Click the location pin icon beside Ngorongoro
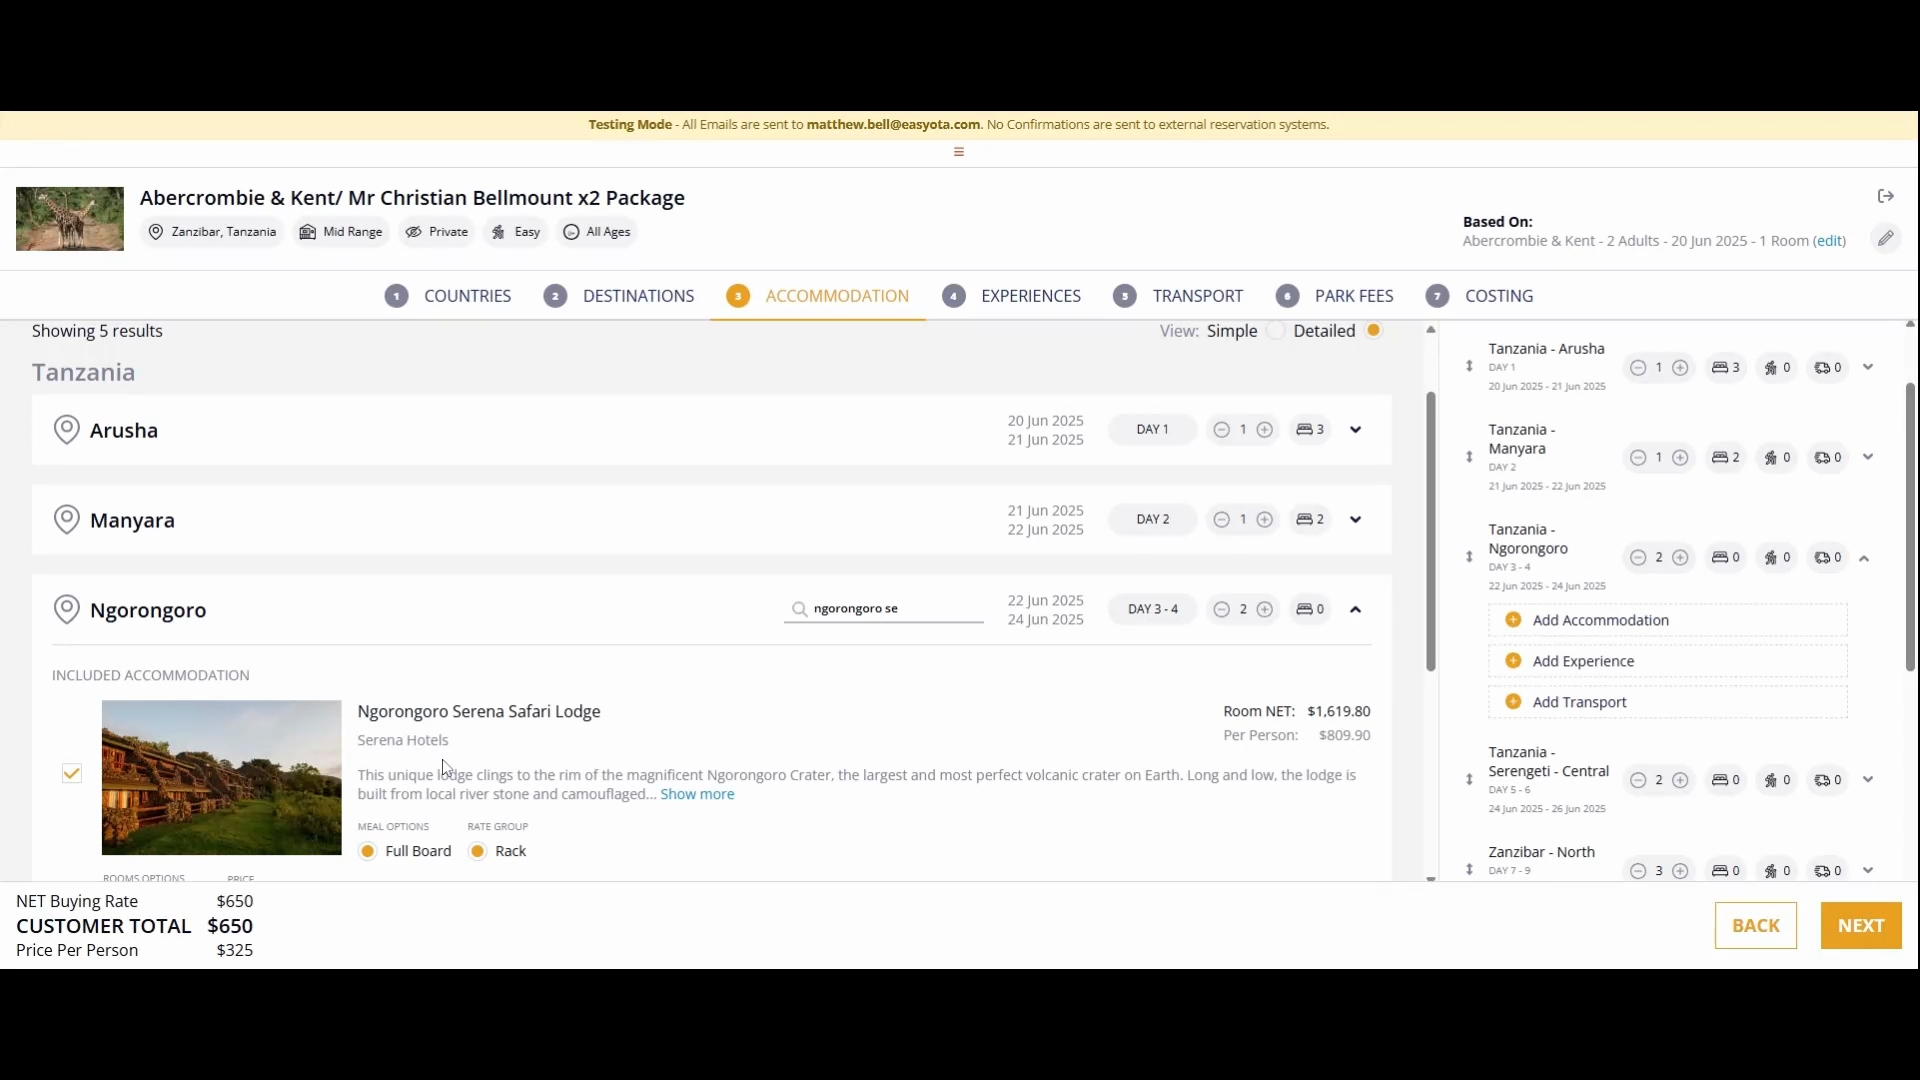Viewport: 1920px width, 1080px height. coord(66,610)
